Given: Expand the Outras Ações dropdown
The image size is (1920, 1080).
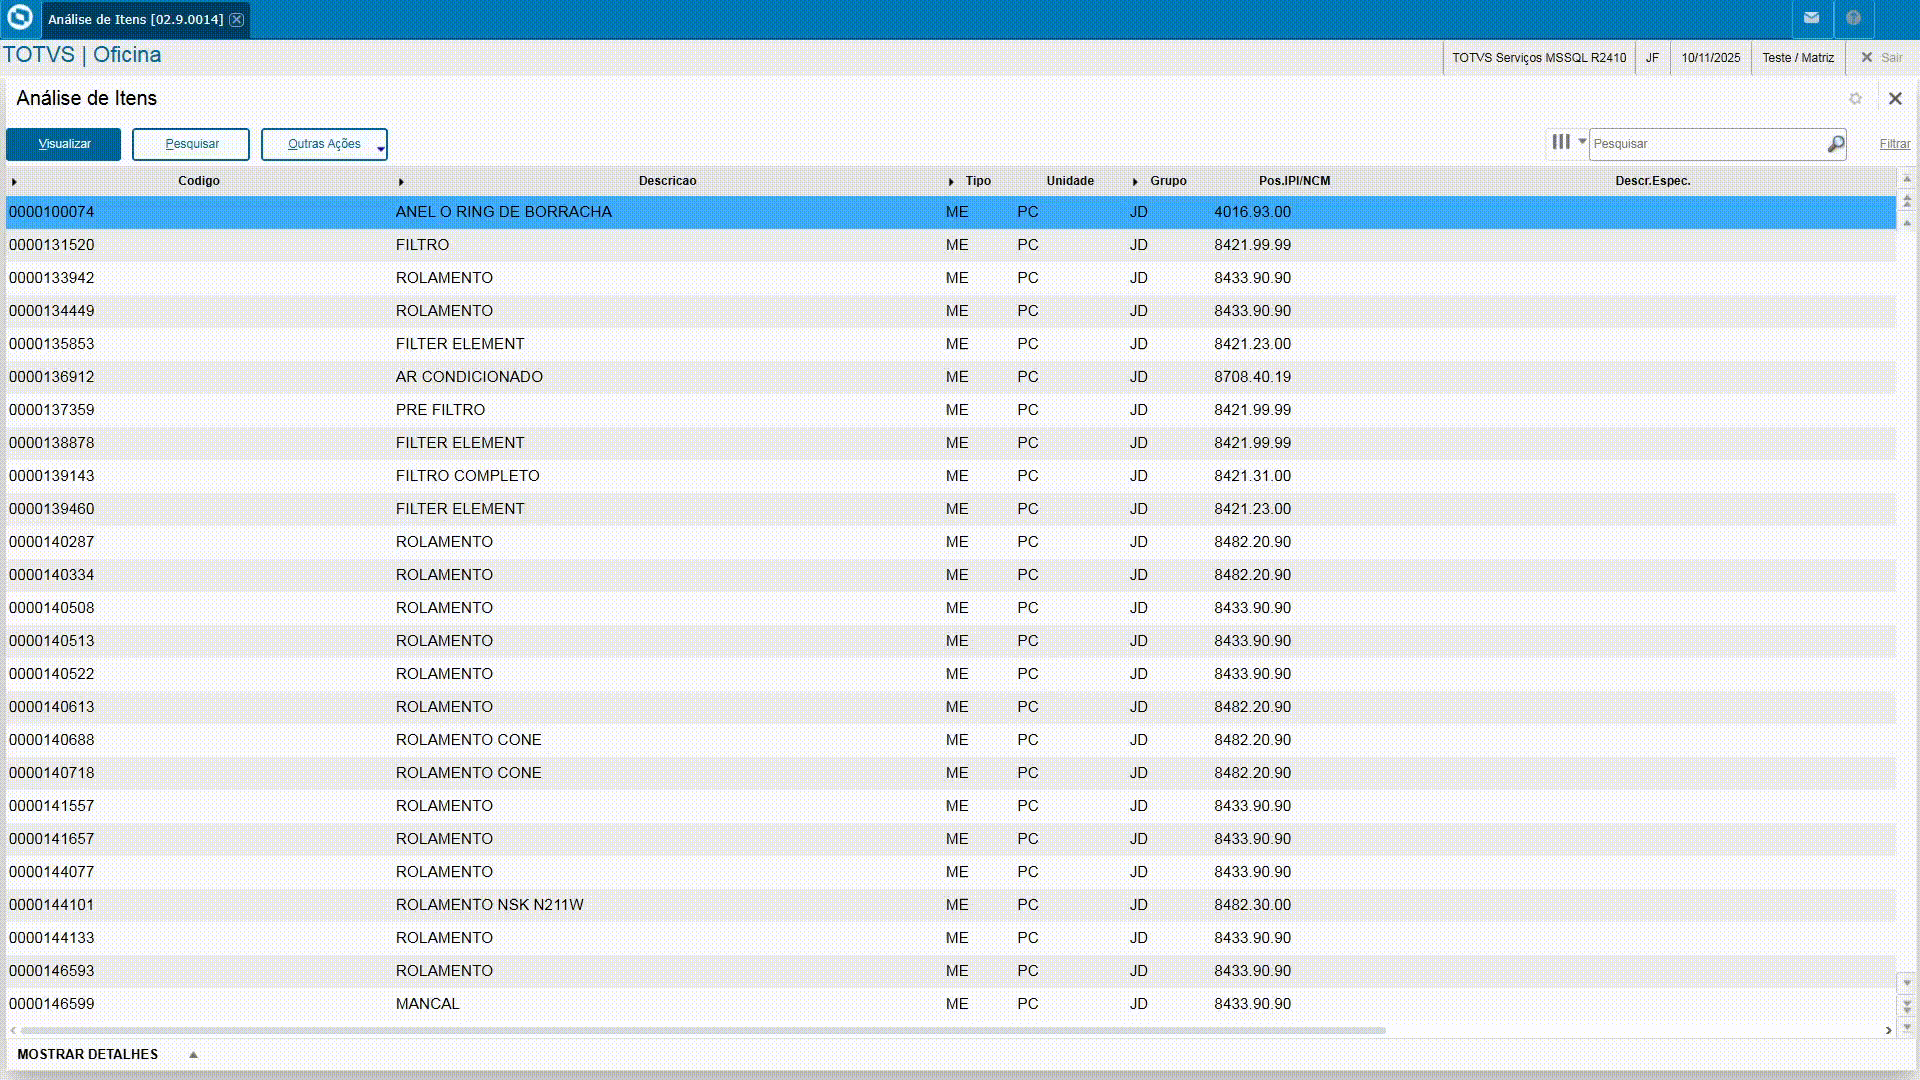Looking at the screenshot, I should click(x=324, y=144).
